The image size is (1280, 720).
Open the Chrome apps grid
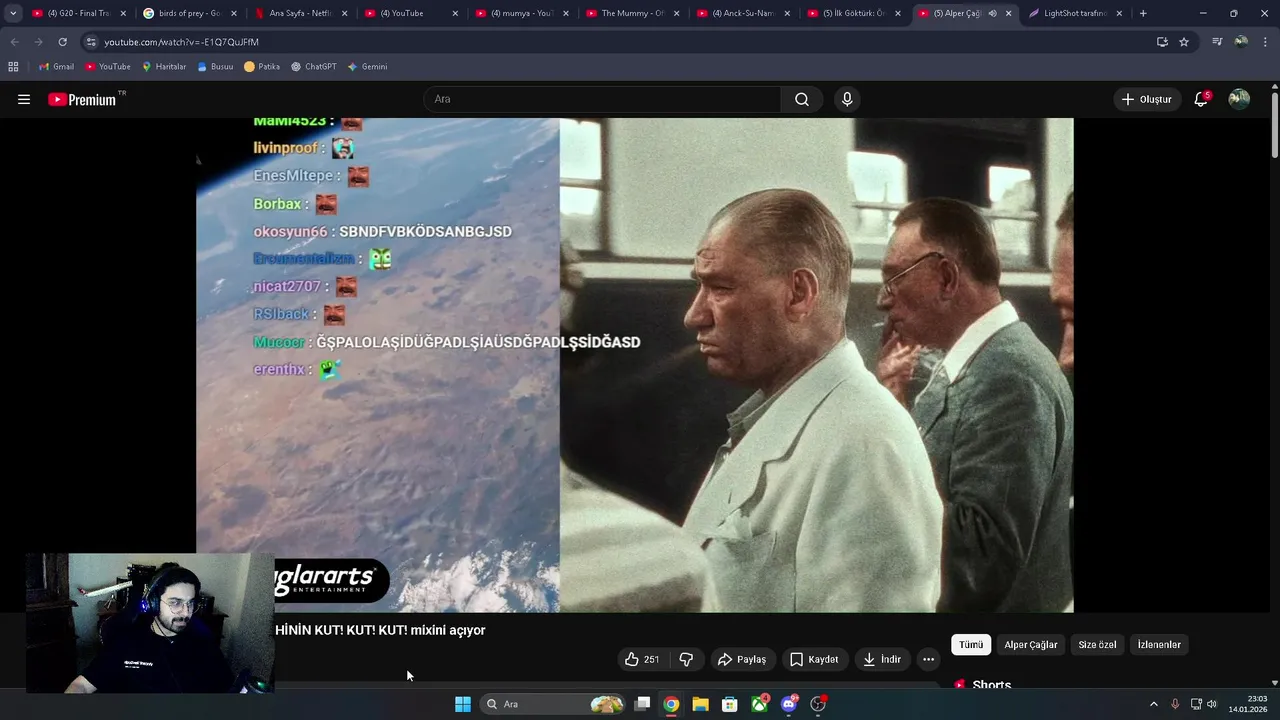(x=13, y=67)
